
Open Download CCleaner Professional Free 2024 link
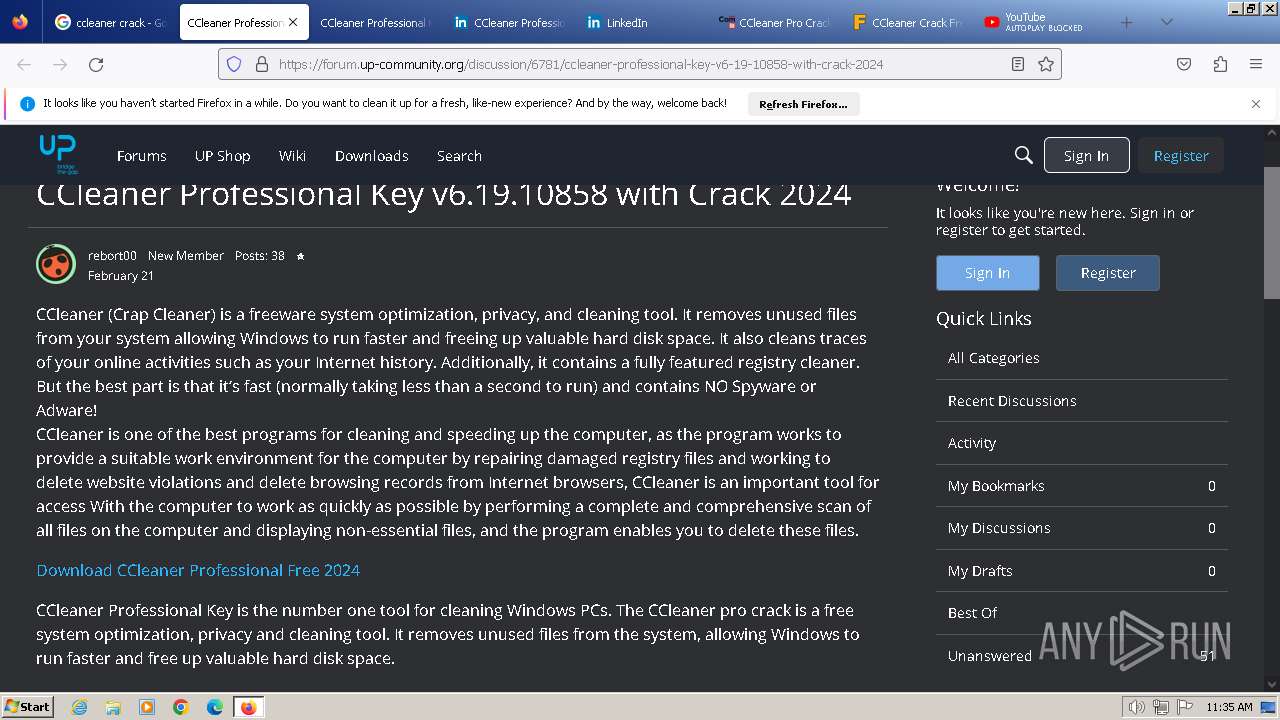198,570
